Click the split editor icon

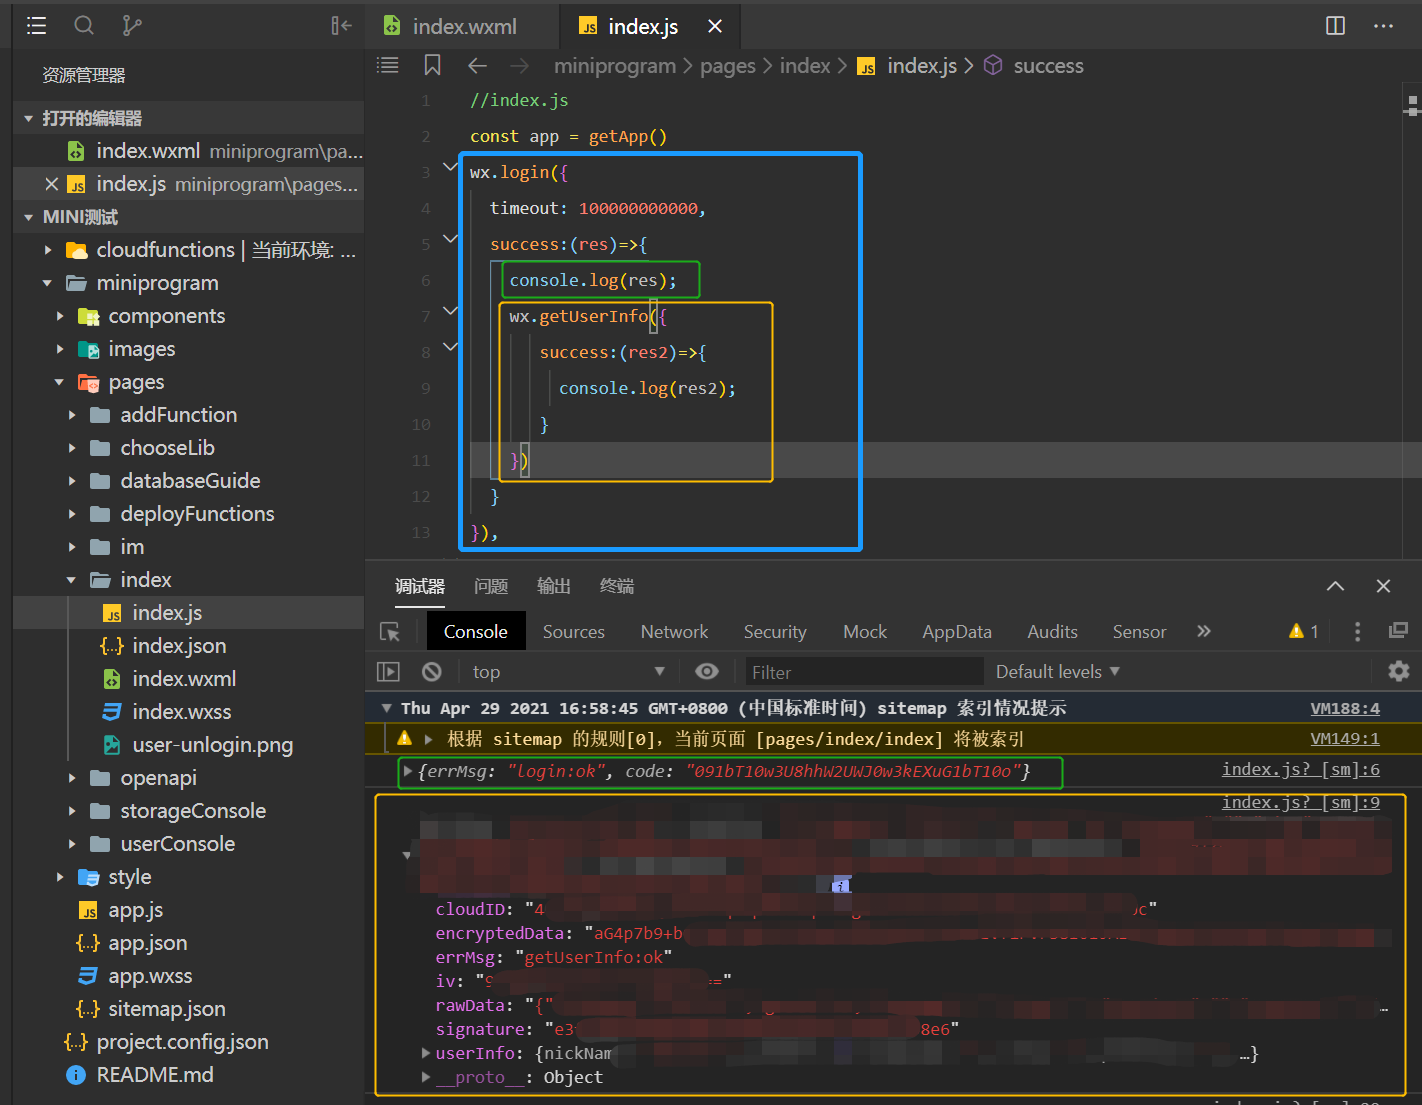[1335, 26]
